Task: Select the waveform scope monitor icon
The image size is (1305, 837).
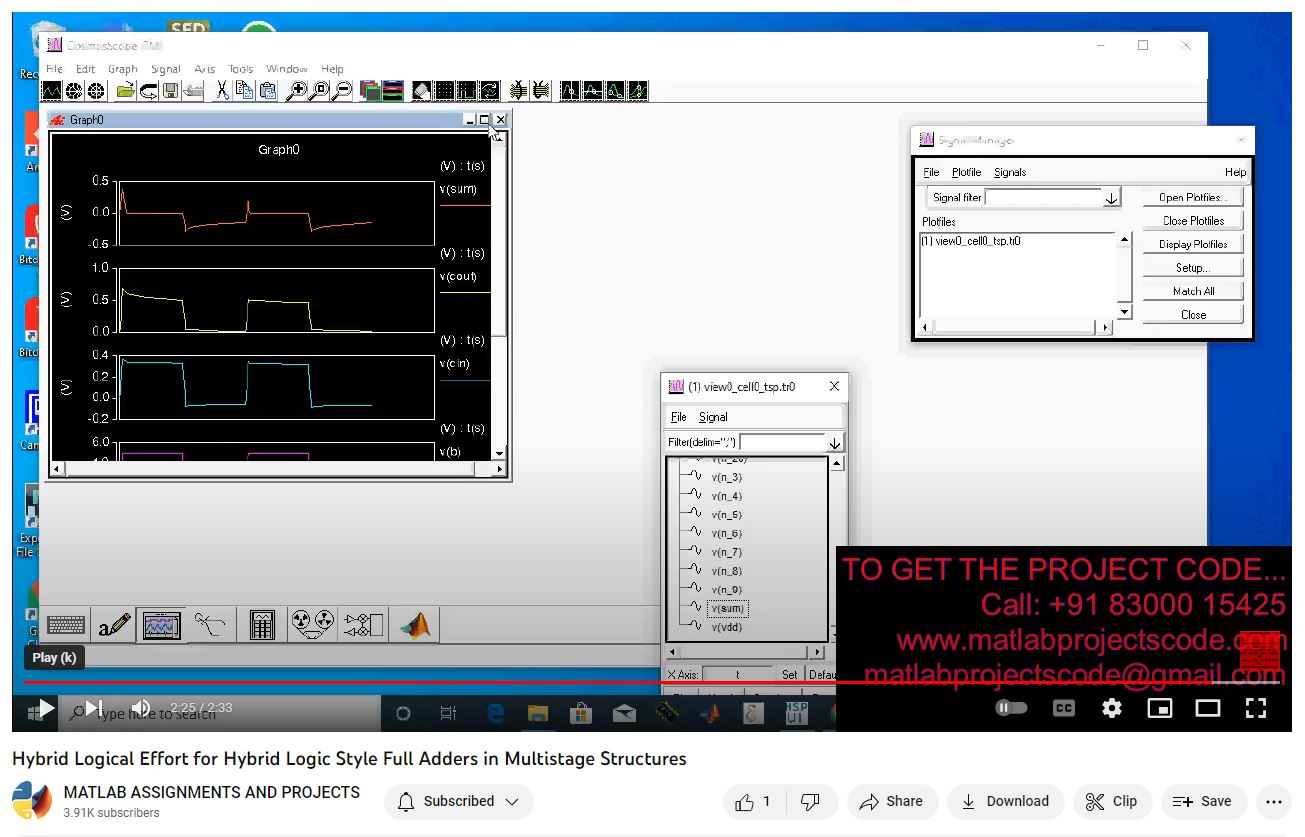Action: click(162, 625)
